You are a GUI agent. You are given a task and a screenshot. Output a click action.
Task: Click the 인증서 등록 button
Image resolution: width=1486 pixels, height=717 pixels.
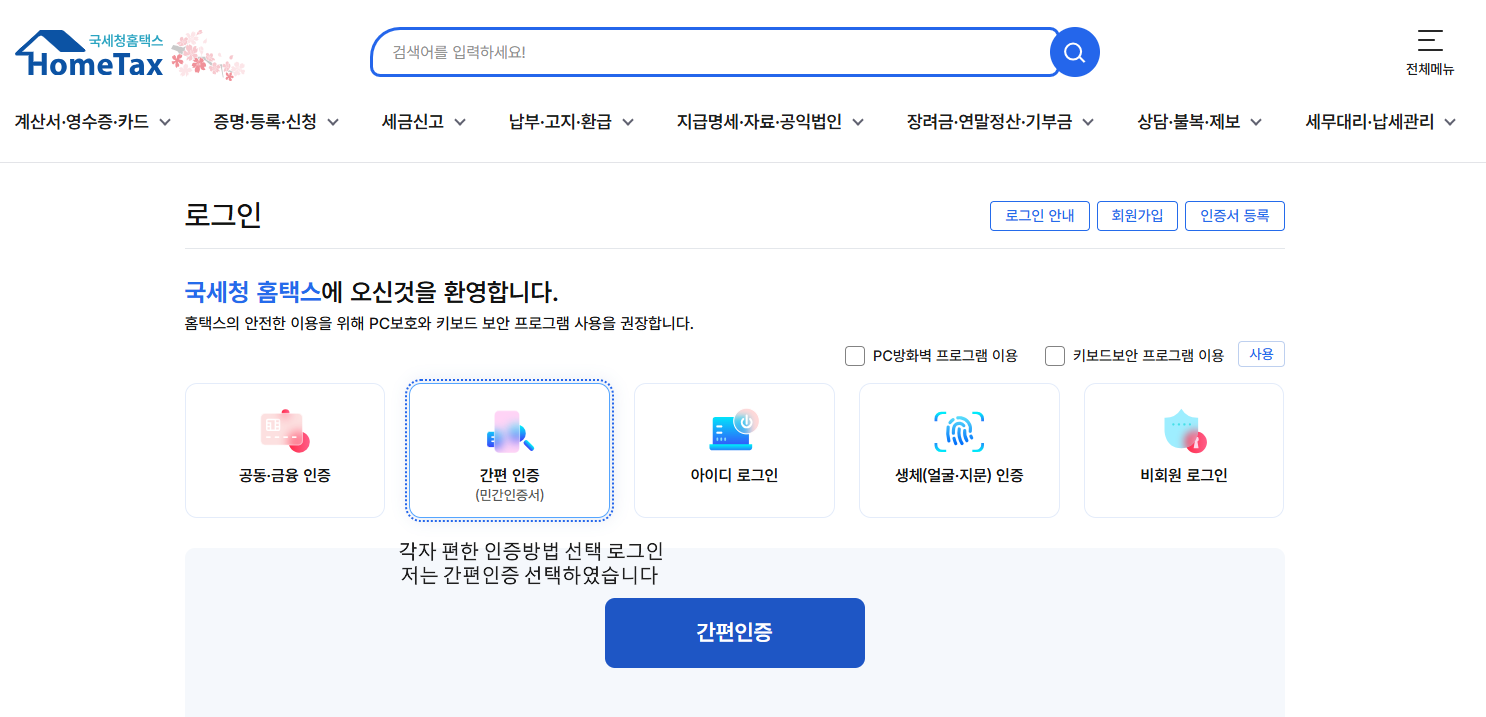[x=1234, y=215]
